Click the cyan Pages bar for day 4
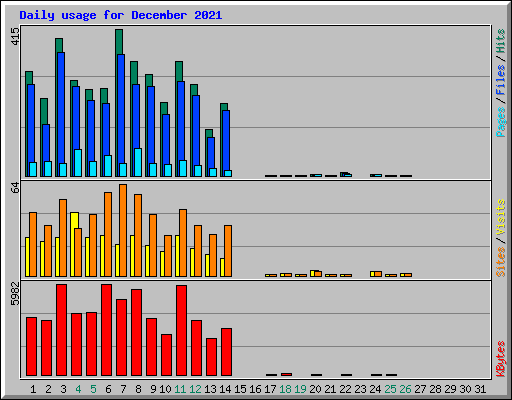 pos(78,163)
